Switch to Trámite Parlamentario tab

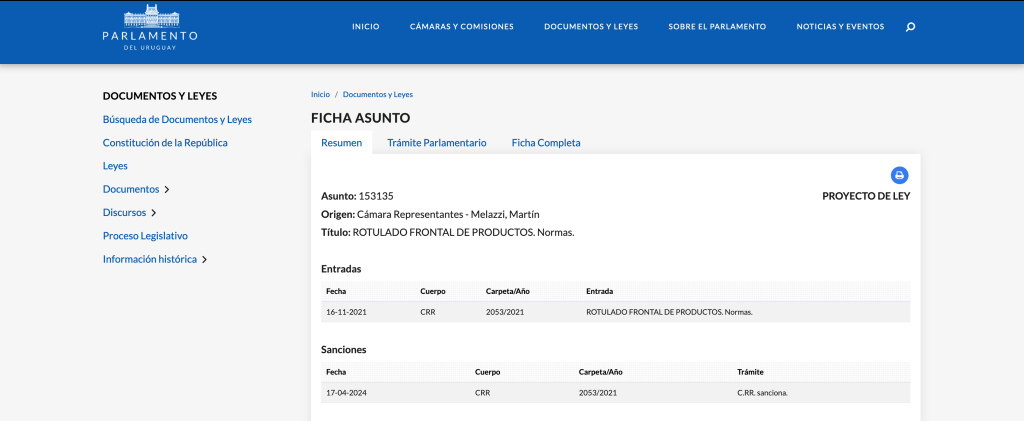(437, 143)
